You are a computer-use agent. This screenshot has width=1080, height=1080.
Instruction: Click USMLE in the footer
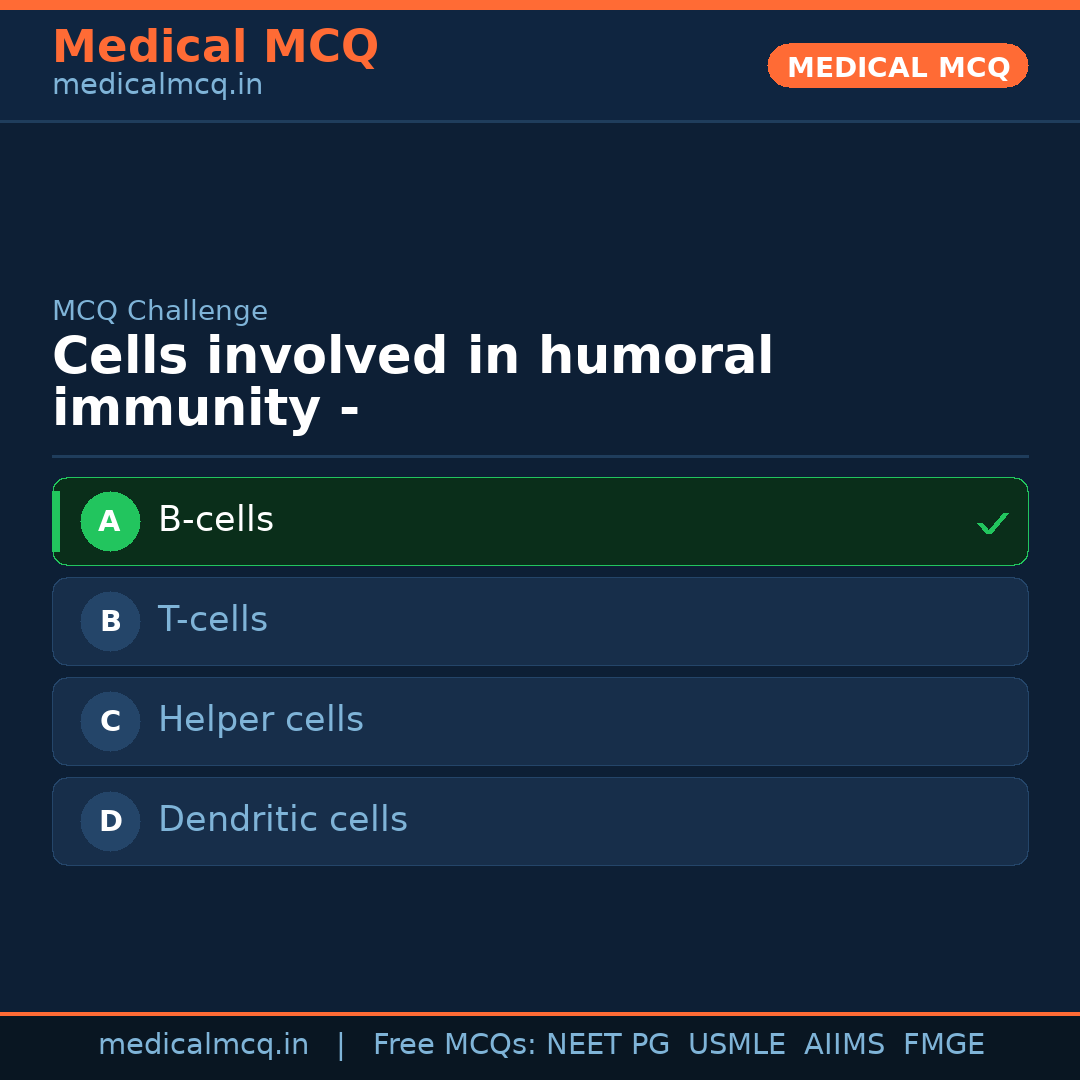pyautogui.click(x=736, y=1045)
